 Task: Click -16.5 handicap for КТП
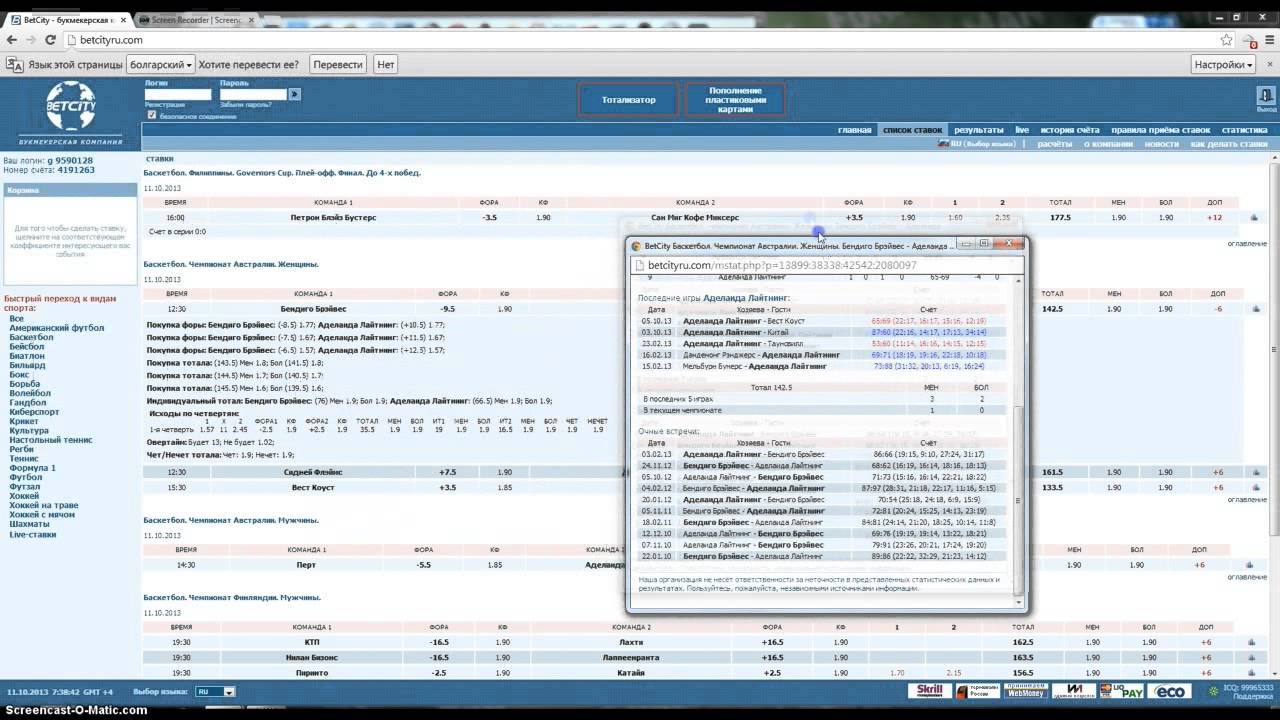(x=438, y=642)
